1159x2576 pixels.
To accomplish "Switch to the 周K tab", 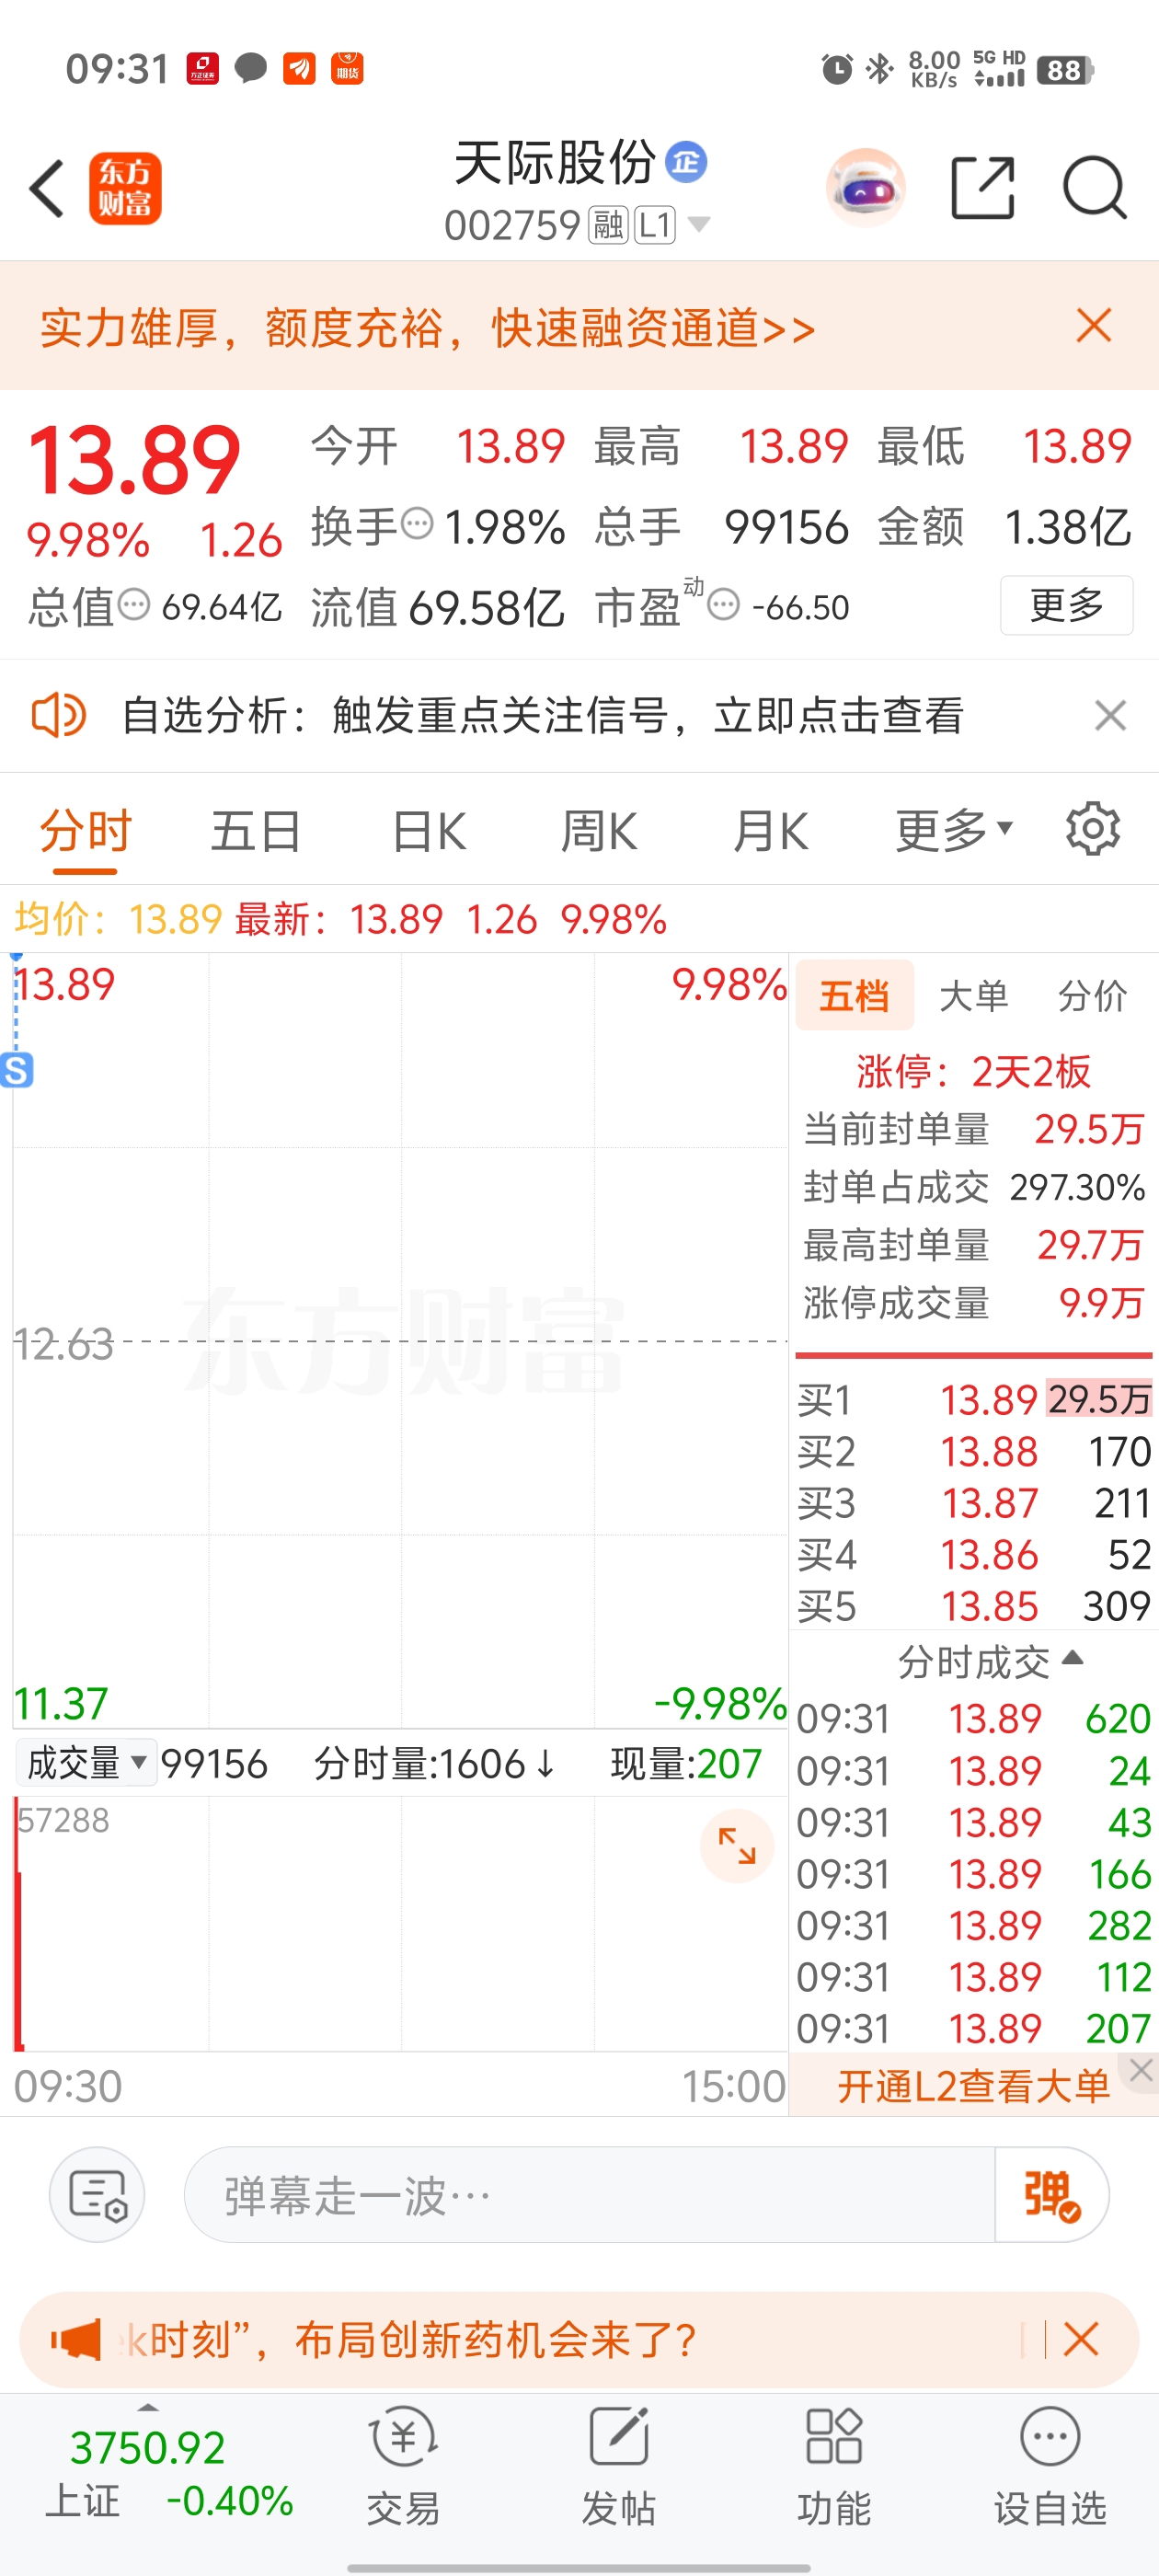I will 598,831.
